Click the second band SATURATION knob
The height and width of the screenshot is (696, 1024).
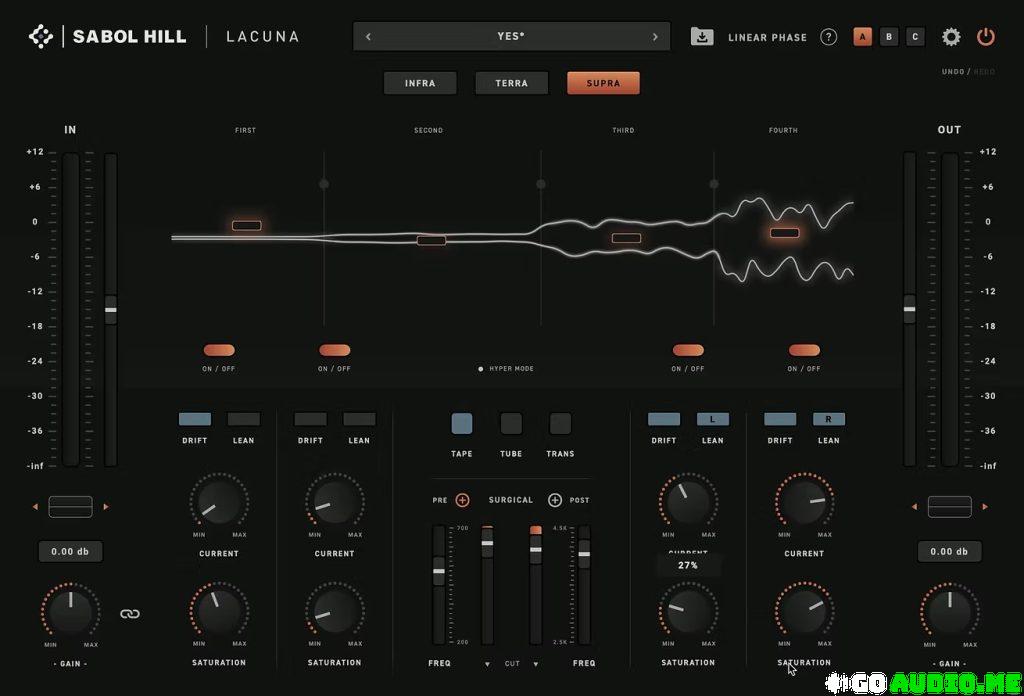[334, 610]
